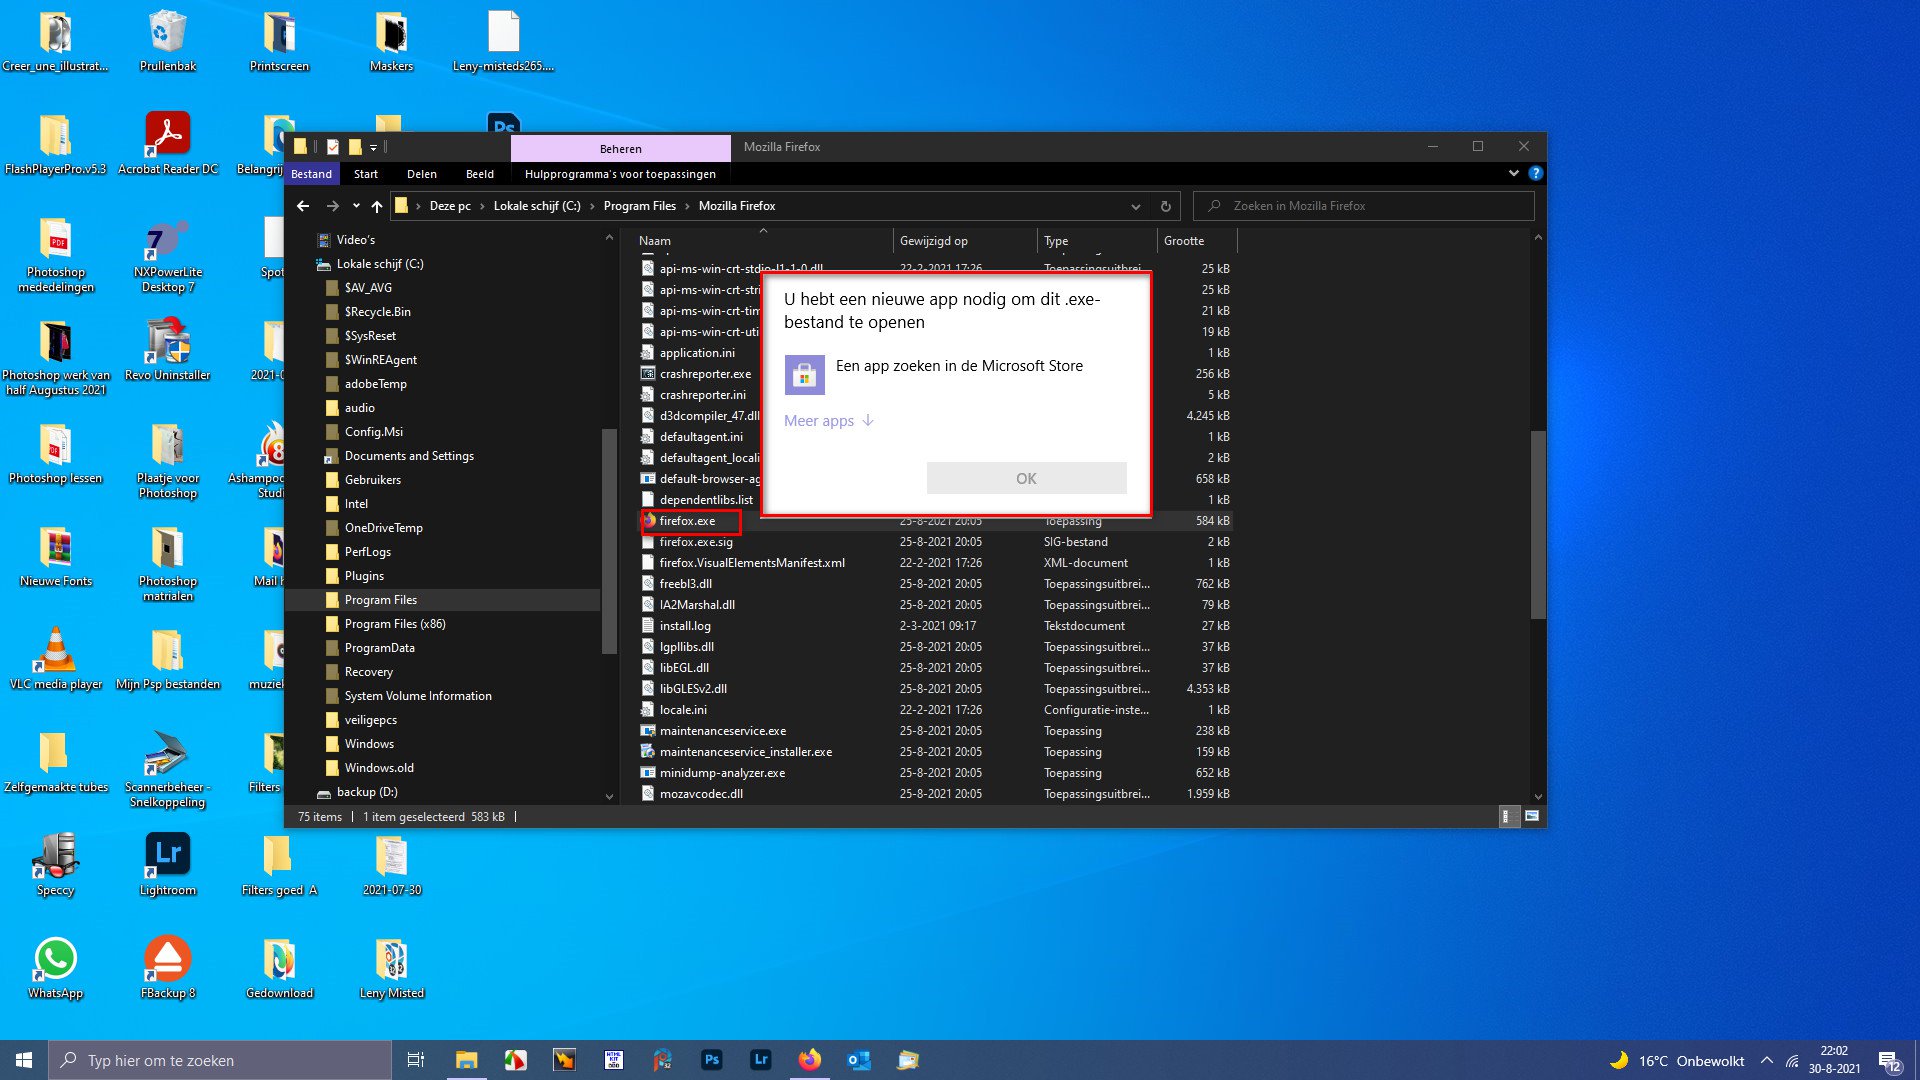The height and width of the screenshot is (1080, 1920).
Task: Open Lightroom desktop shortcut
Action: [x=167, y=865]
